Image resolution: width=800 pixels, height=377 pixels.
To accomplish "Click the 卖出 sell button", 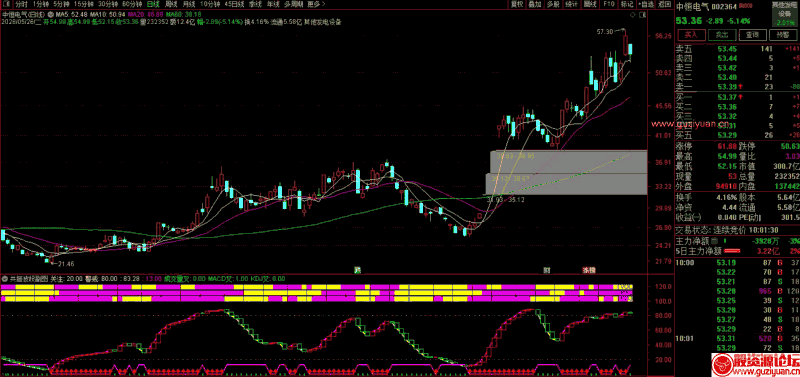I will [721, 35].
